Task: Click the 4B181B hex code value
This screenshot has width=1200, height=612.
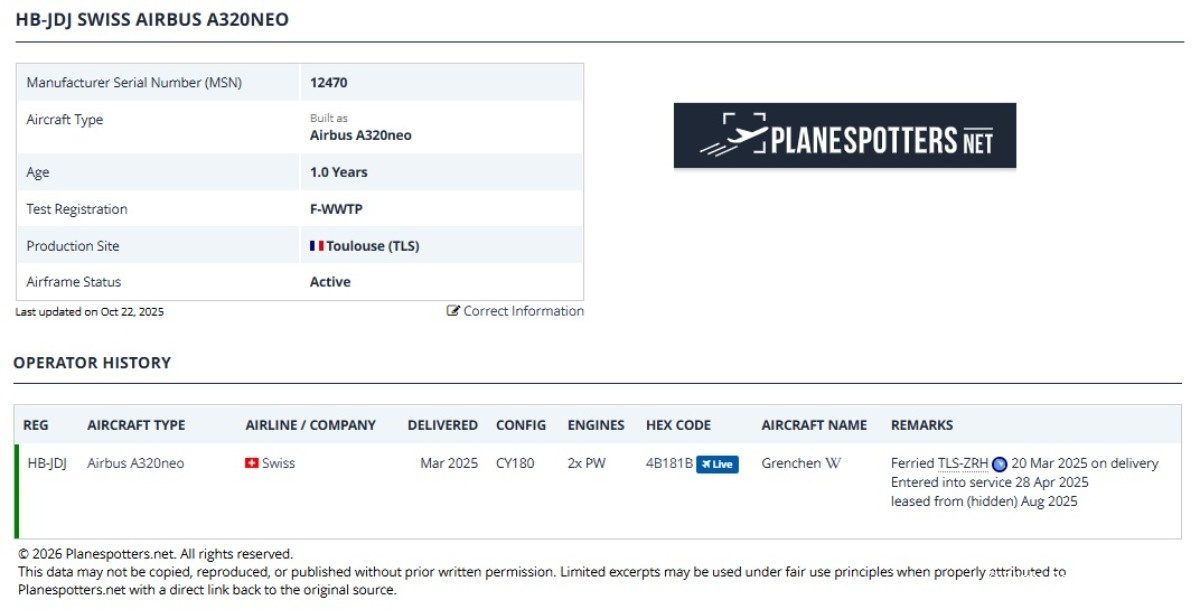Action: pyautogui.click(x=669, y=463)
